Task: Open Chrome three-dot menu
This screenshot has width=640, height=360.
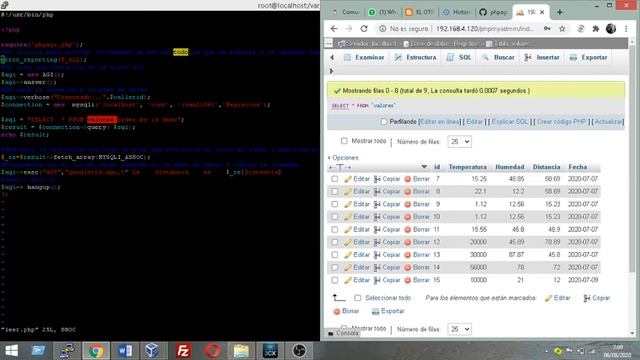Action: (x=626, y=29)
